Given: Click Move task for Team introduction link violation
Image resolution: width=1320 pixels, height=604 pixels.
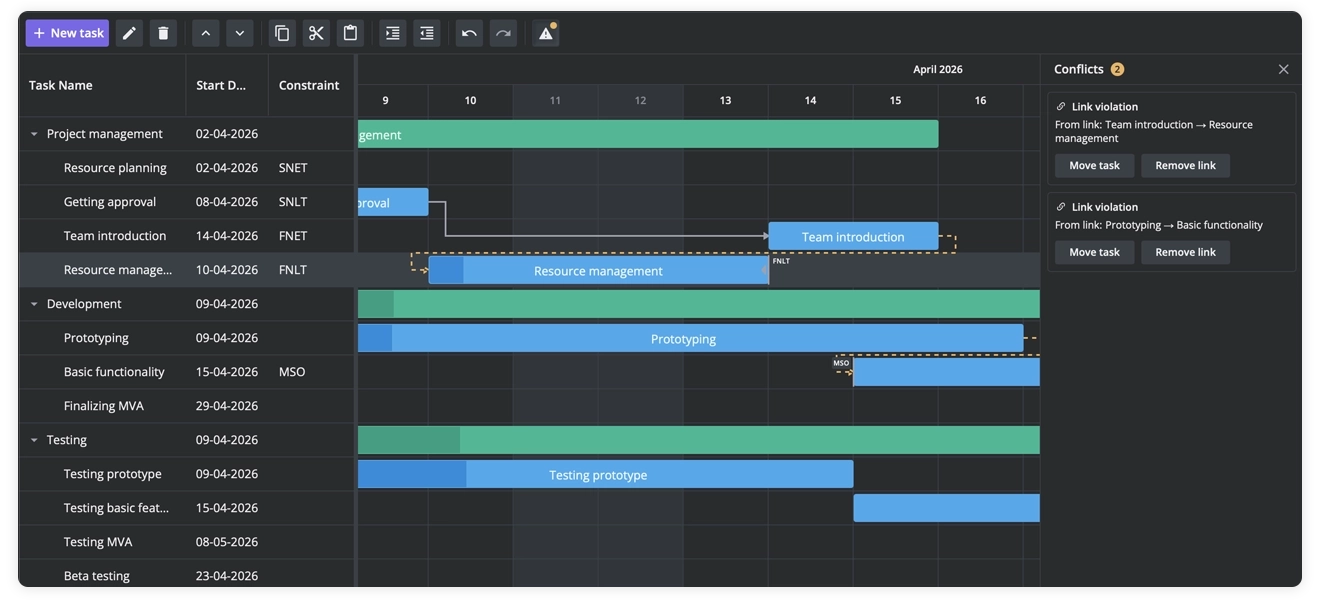Looking at the screenshot, I should coord(1094,166).
